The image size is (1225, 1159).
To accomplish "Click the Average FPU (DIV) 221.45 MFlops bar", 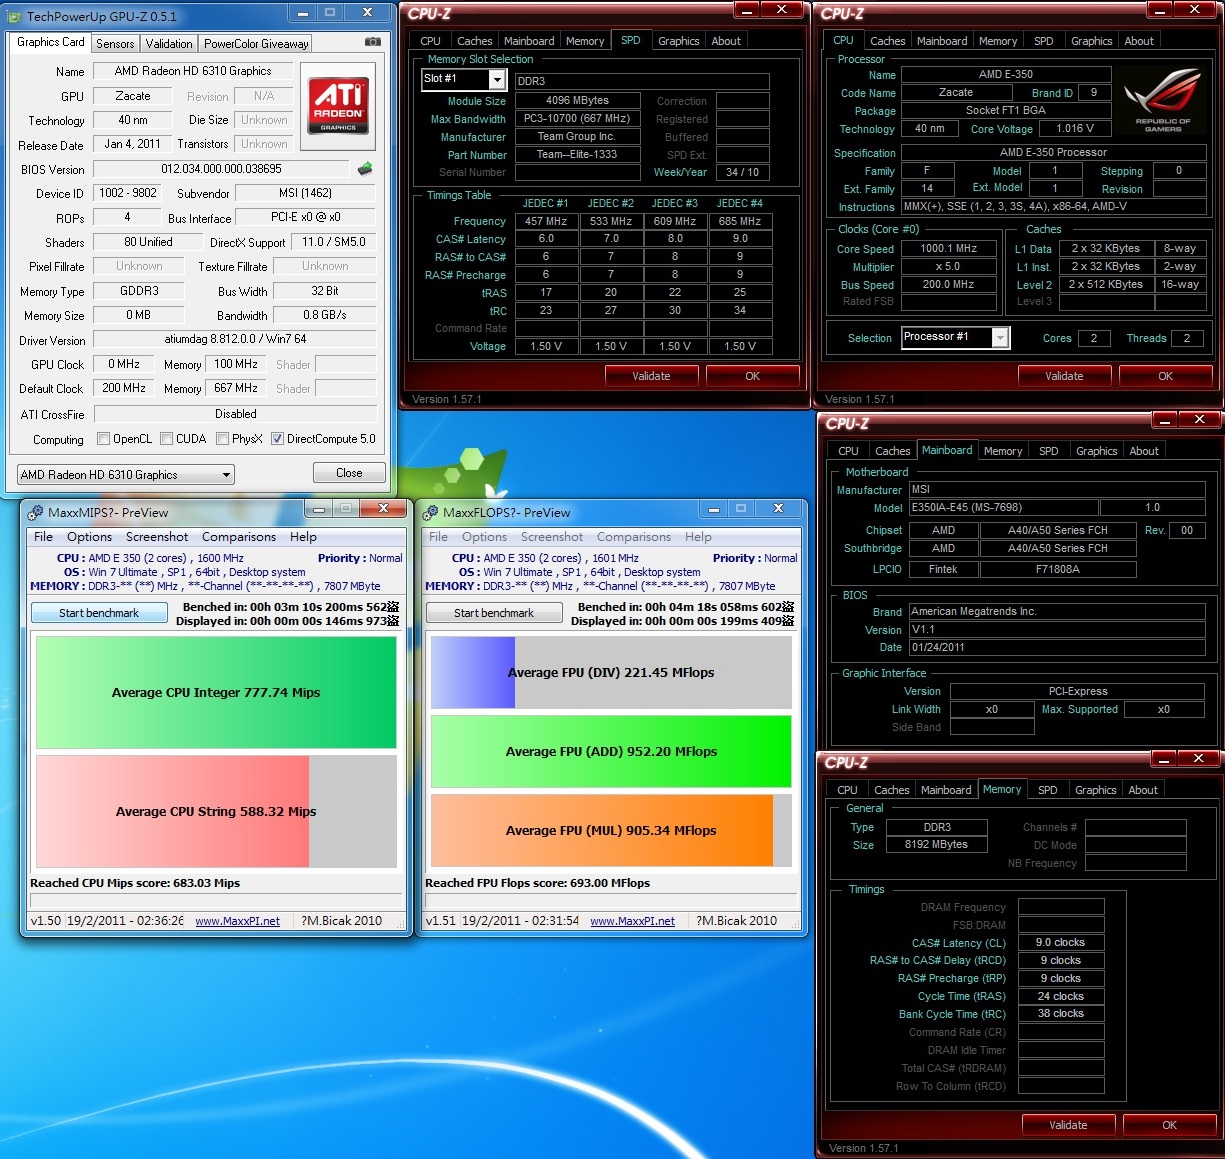I will (611, 672).
